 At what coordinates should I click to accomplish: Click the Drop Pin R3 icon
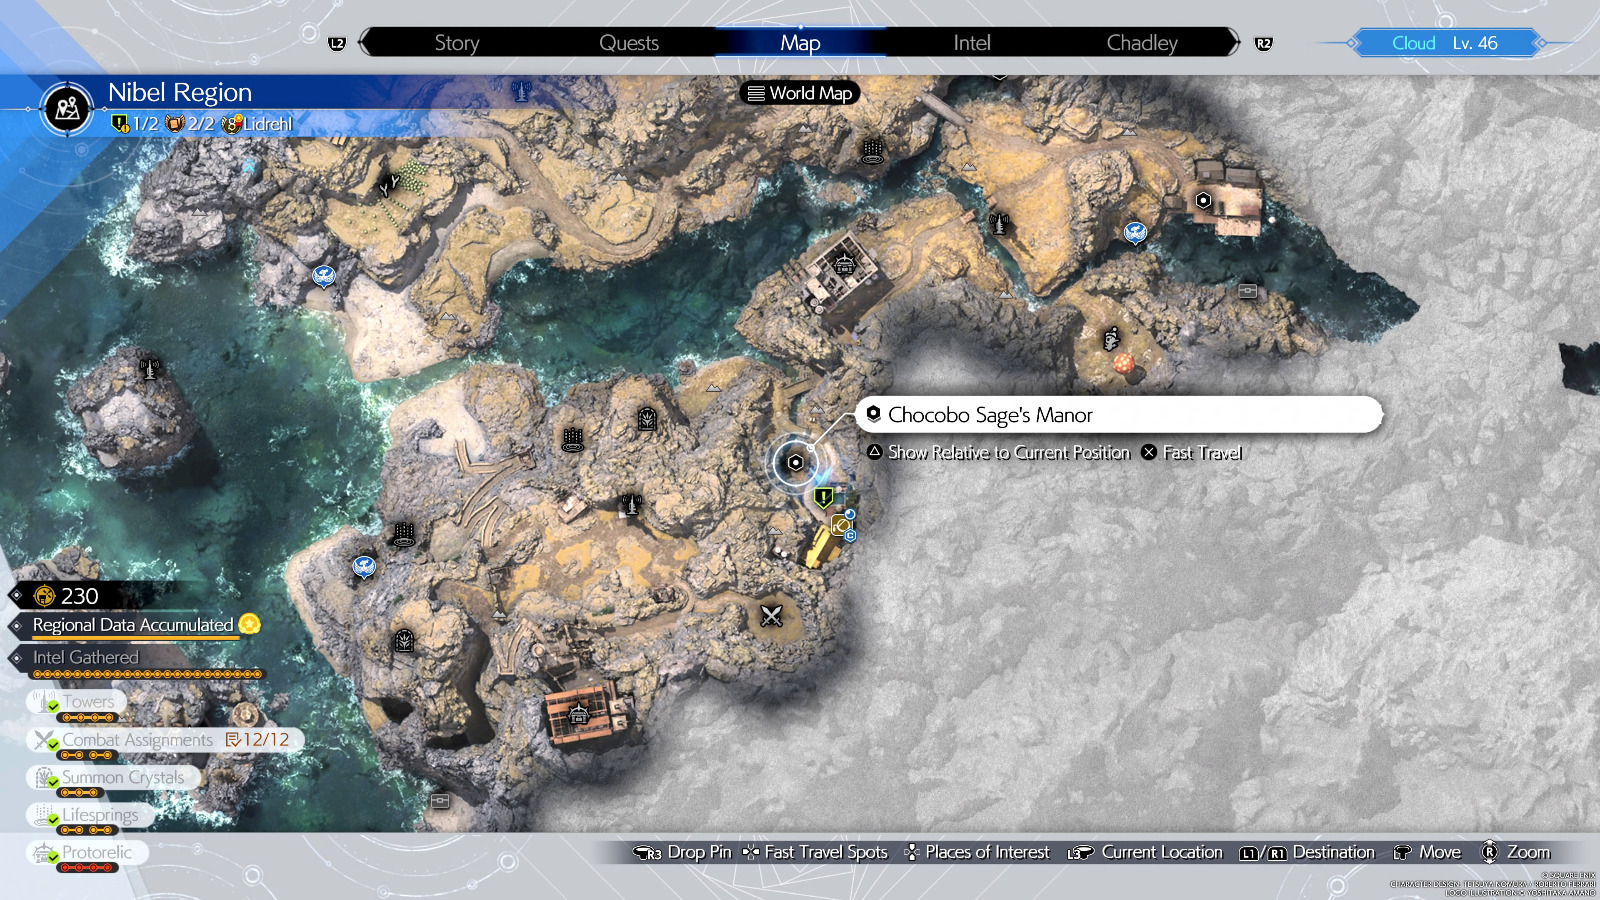[647, 852]
